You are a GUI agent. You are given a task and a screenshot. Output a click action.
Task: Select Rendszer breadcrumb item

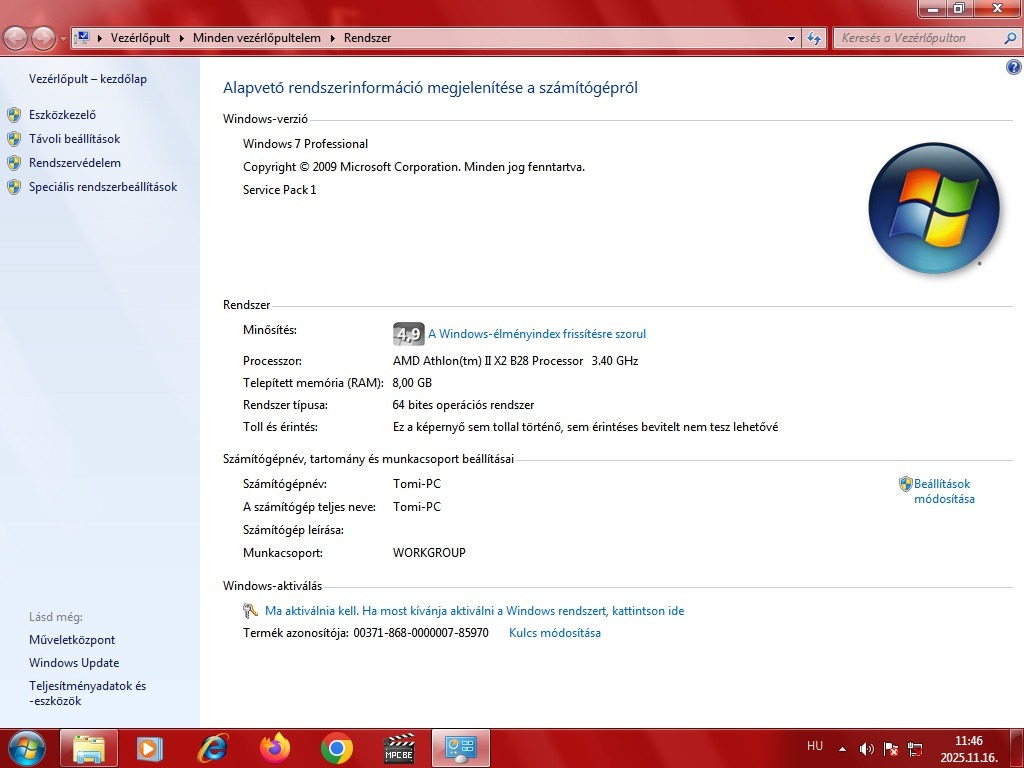click(x=368, y=38)
